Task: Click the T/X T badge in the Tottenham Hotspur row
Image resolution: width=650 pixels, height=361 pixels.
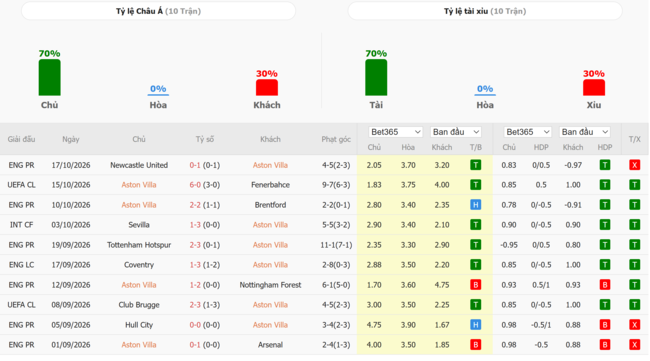Action: click(x=634, y=245)
